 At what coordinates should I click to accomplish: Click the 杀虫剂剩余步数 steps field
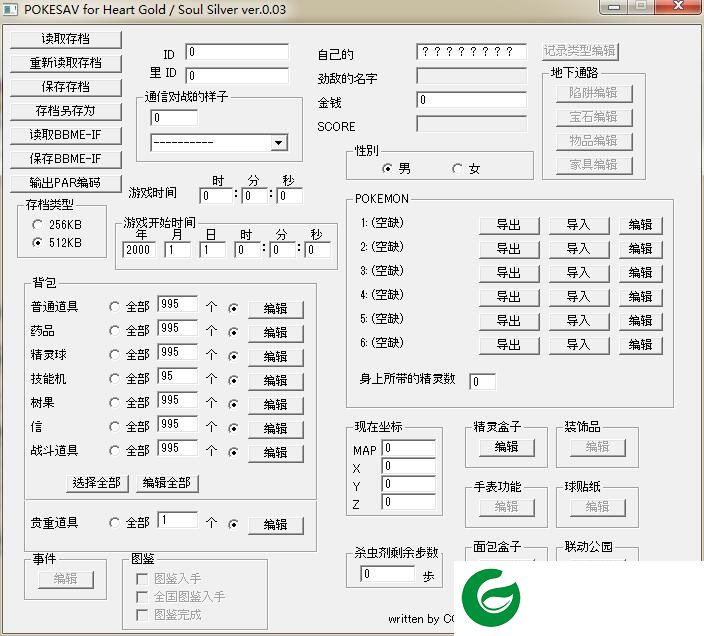387,574
